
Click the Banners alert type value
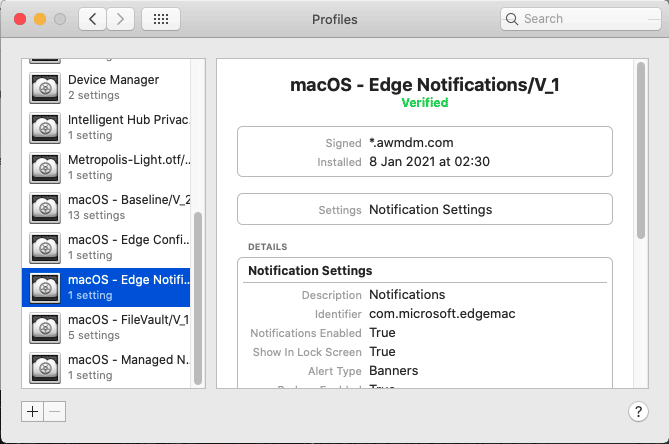coord(393,371)
